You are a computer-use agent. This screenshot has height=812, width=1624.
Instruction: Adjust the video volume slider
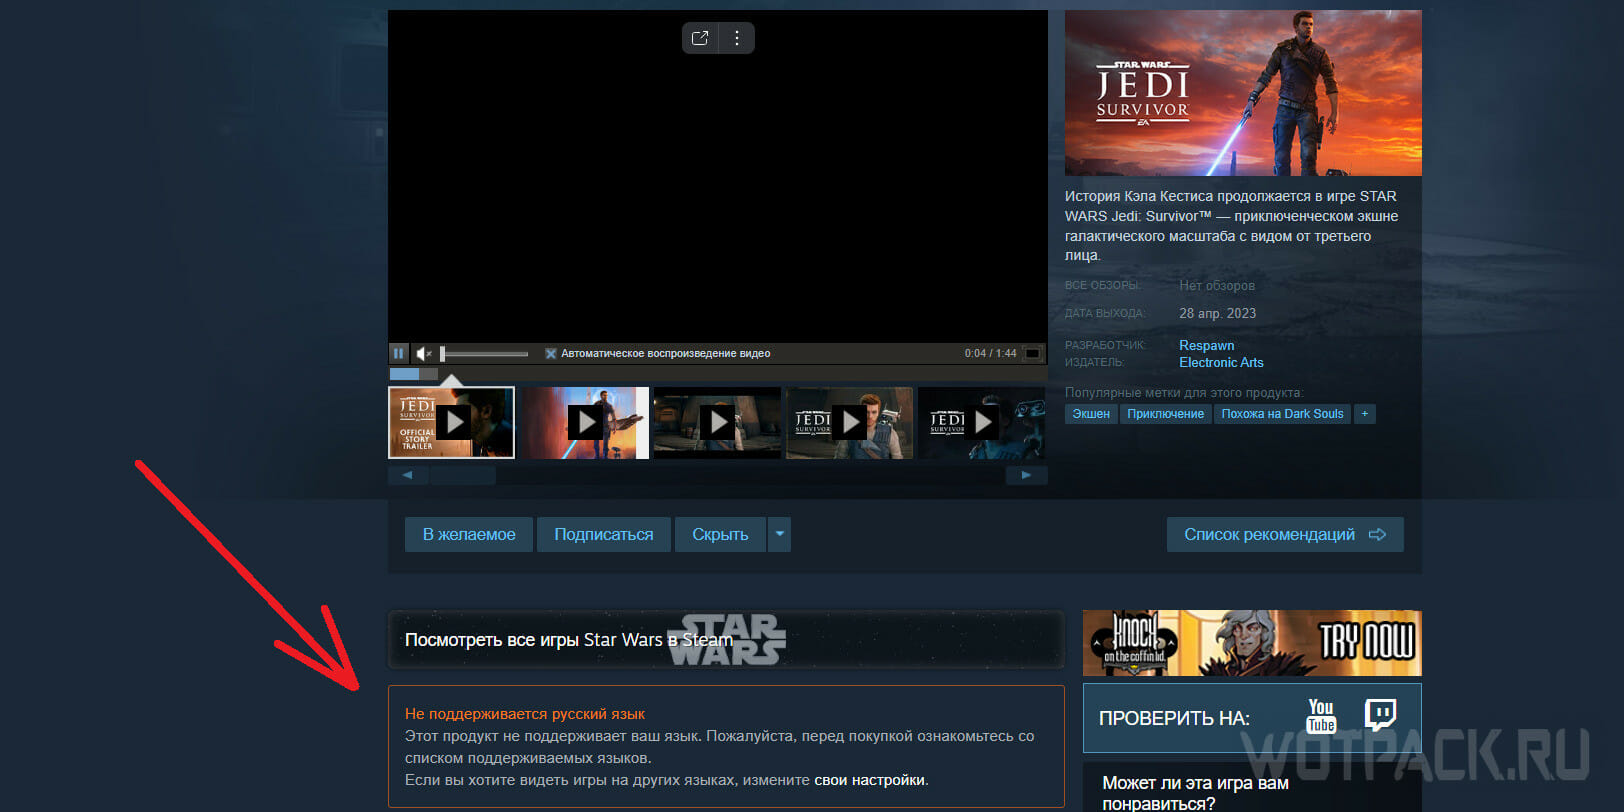[x=484, y=353]
